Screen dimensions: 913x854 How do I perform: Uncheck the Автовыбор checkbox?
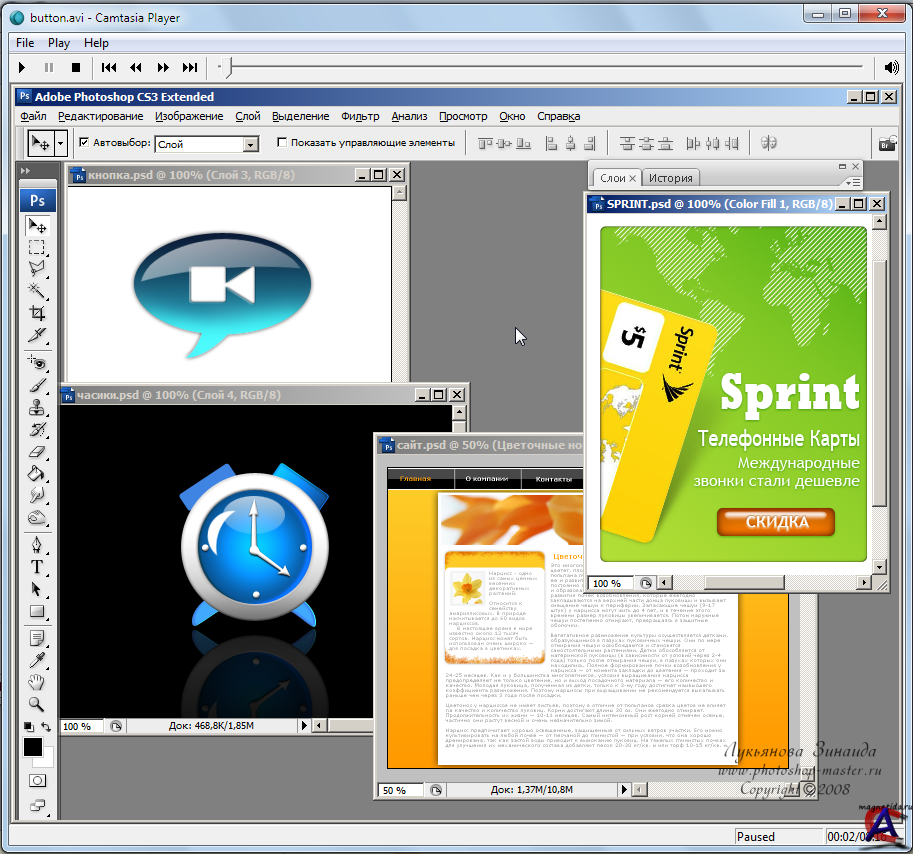pos(84,143)
